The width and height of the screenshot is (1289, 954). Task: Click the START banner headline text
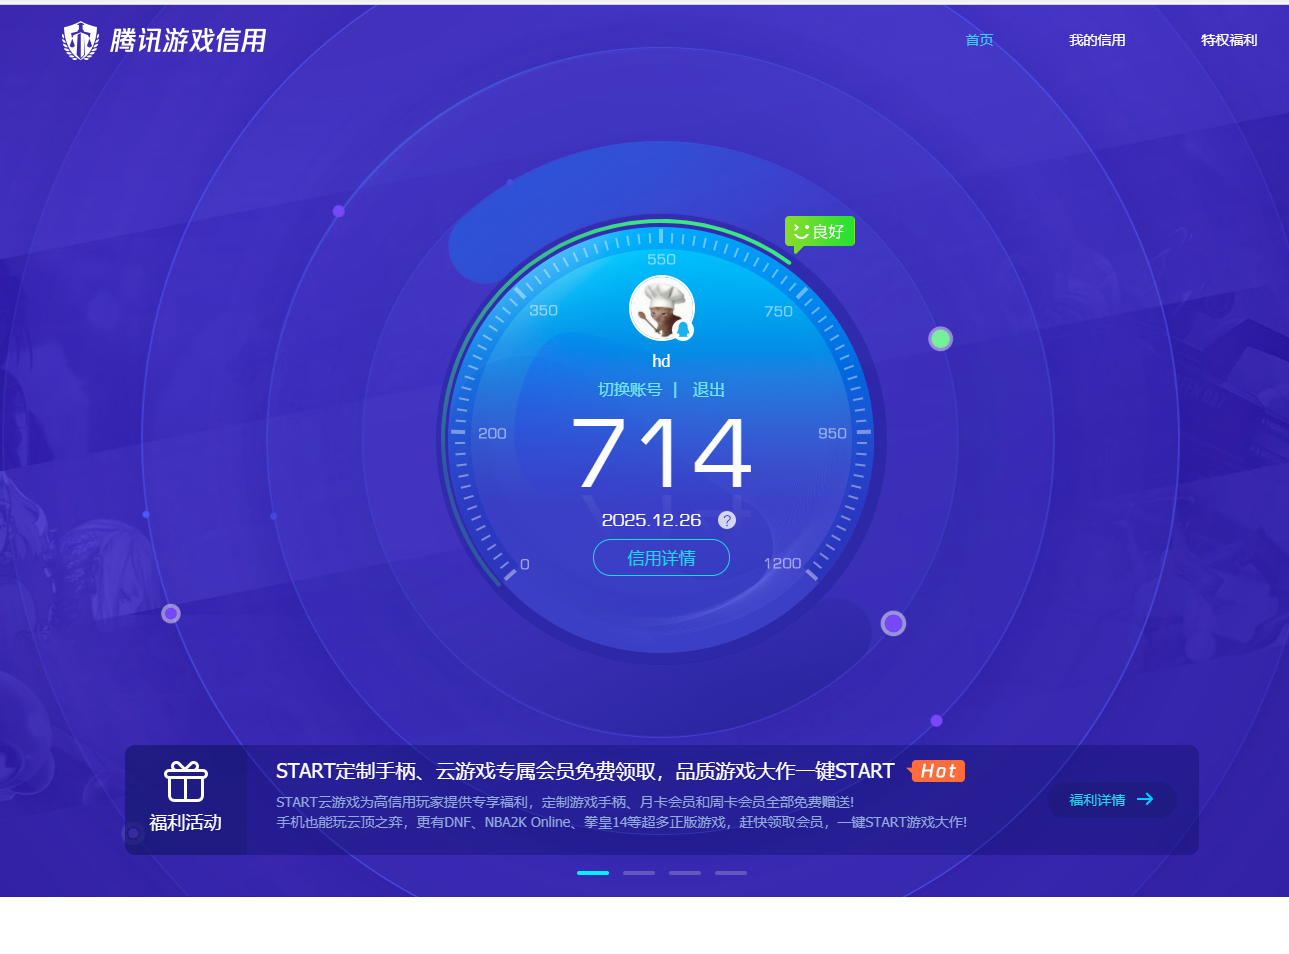pyautogui.click(x=585, y=771)
